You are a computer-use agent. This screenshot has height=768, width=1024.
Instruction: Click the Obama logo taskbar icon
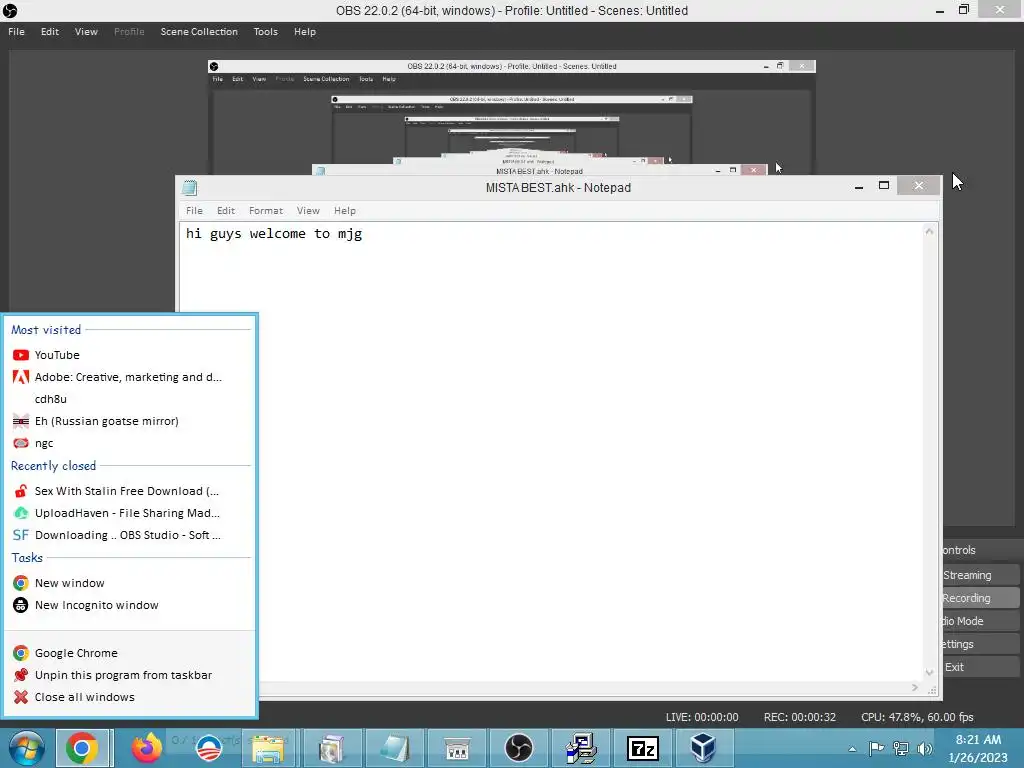209,748
